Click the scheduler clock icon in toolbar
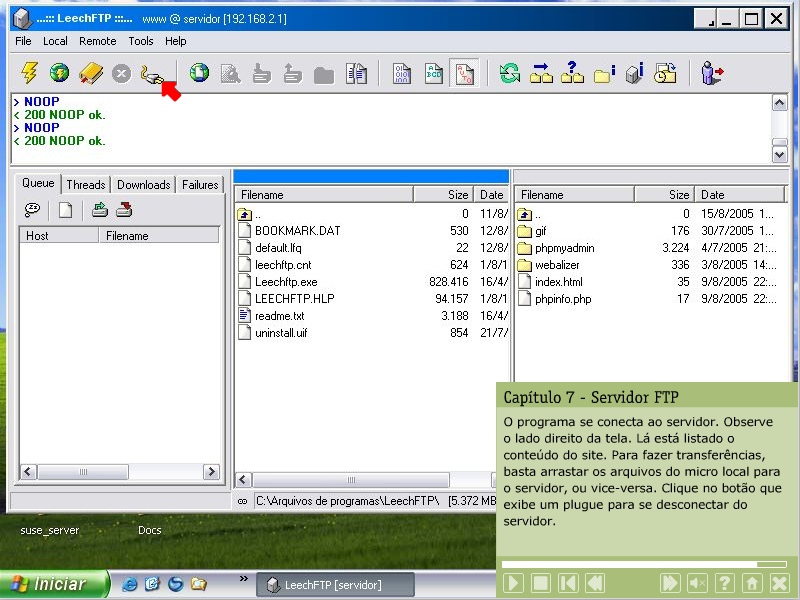This screenshot has width=800, height=600. tap(665, 73)
